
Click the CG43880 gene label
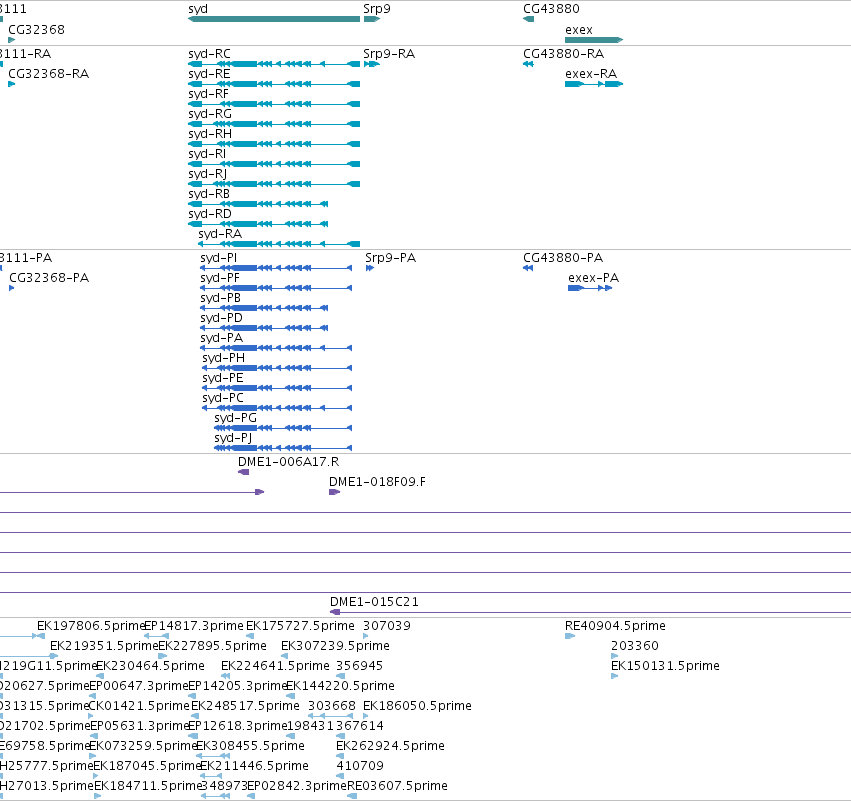[551, 9]
